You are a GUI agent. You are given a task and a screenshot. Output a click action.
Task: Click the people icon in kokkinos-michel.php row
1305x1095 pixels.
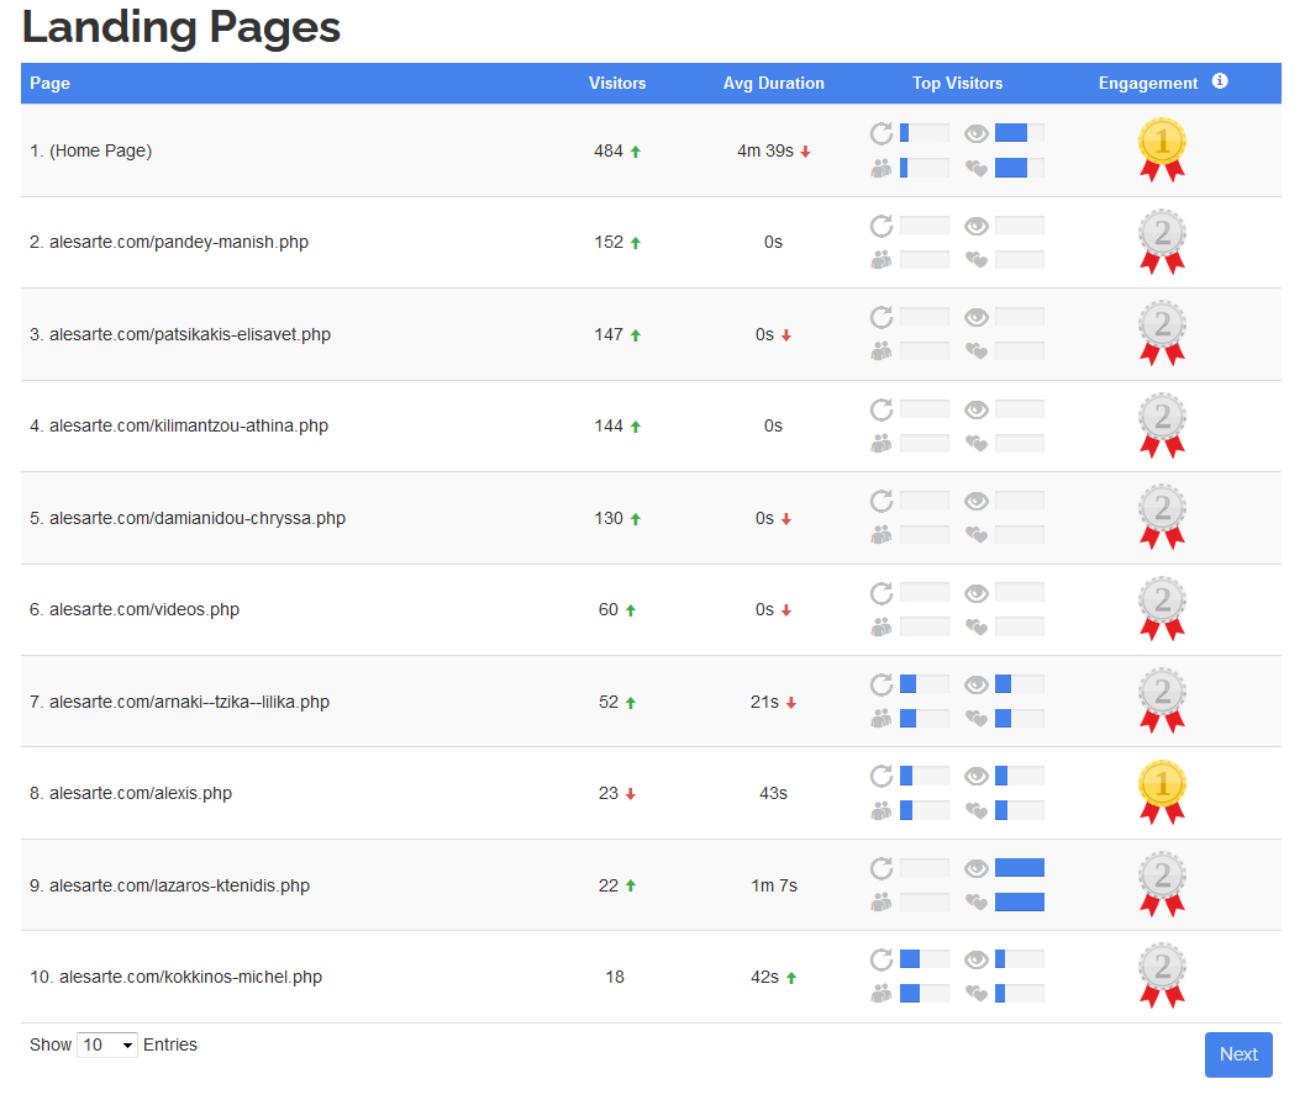(881, 993)
